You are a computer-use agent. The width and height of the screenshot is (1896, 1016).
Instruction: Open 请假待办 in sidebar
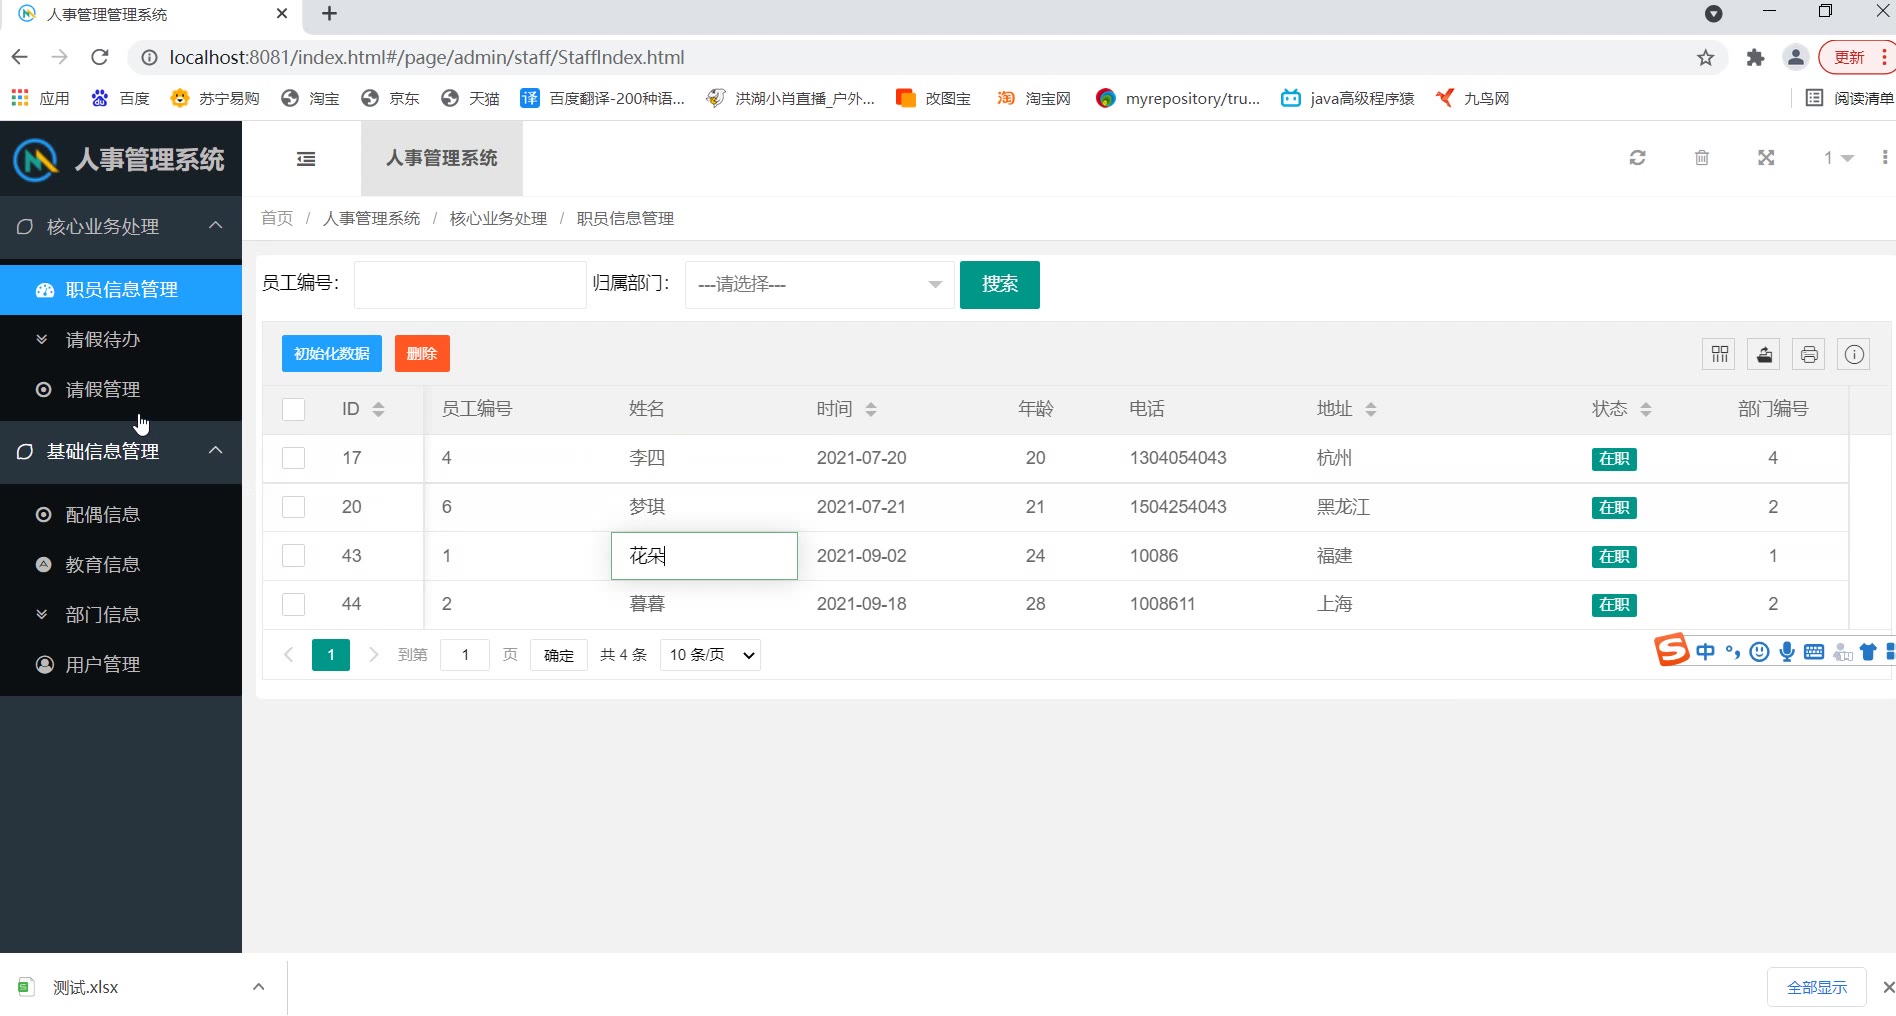121,340
